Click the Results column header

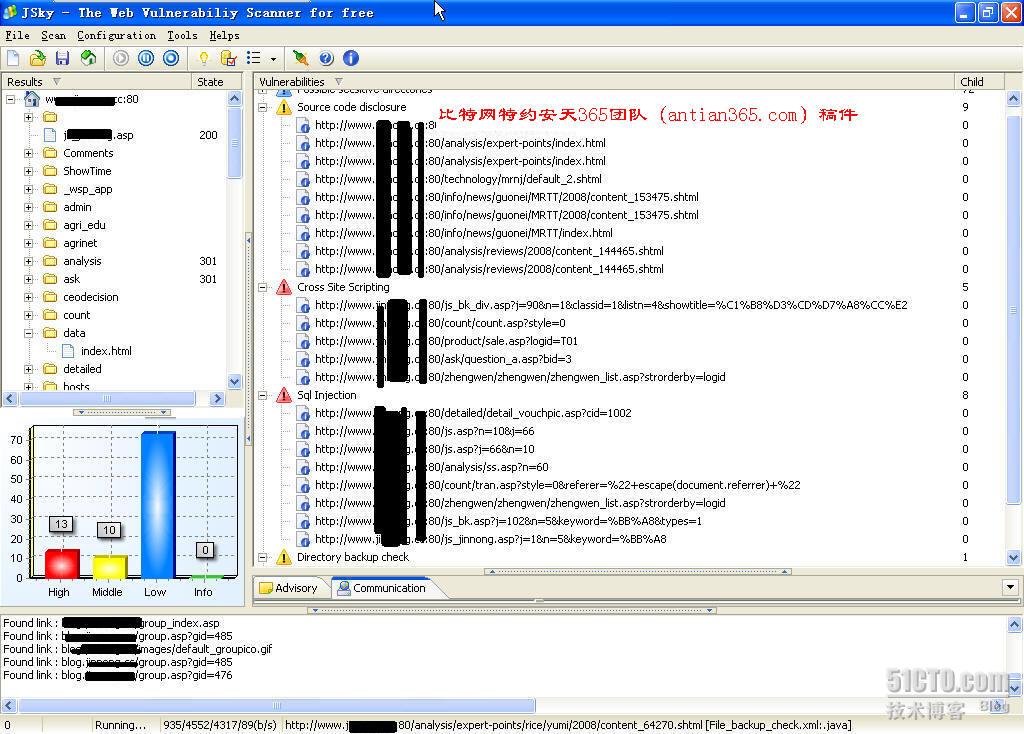[97, 82]
